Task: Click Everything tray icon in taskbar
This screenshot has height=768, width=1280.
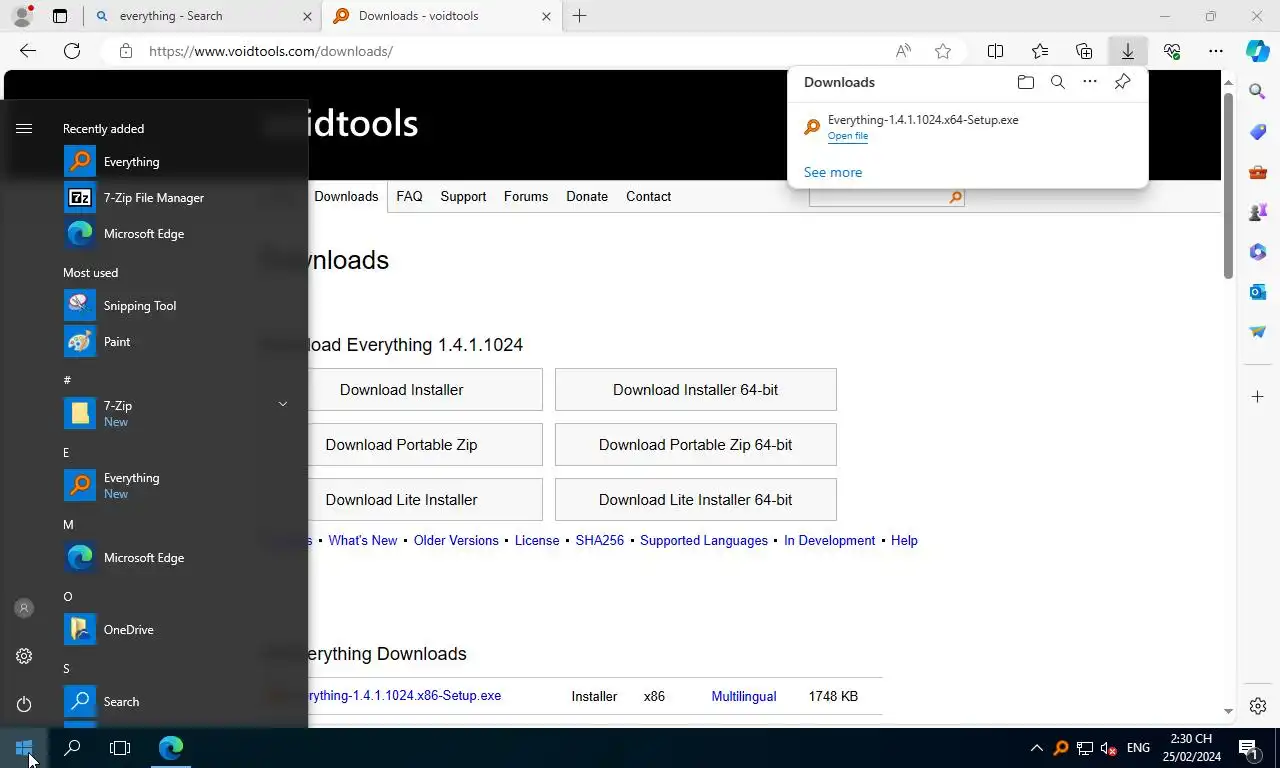Action: pyautogui.click(x=1061, y=748)
